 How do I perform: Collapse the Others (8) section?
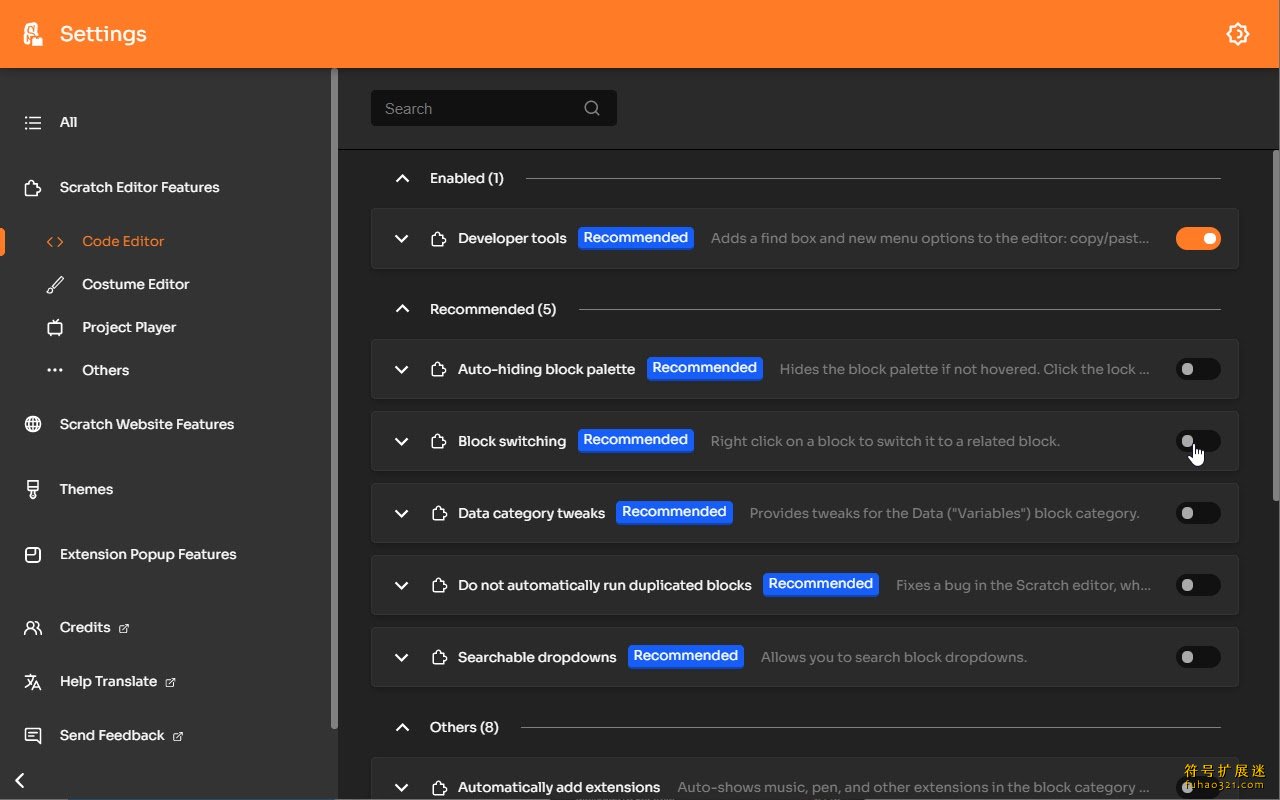(402, 728)
